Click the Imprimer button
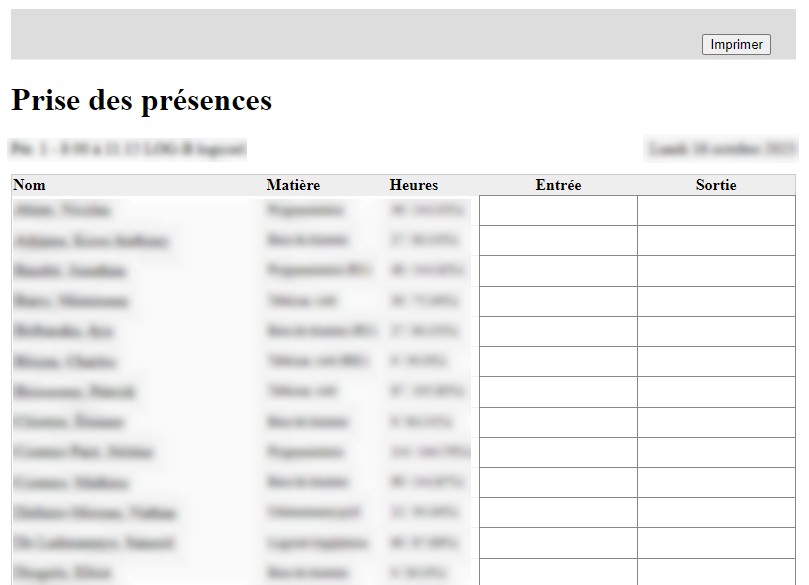The image size is (809, 585). tap(736, 44)
